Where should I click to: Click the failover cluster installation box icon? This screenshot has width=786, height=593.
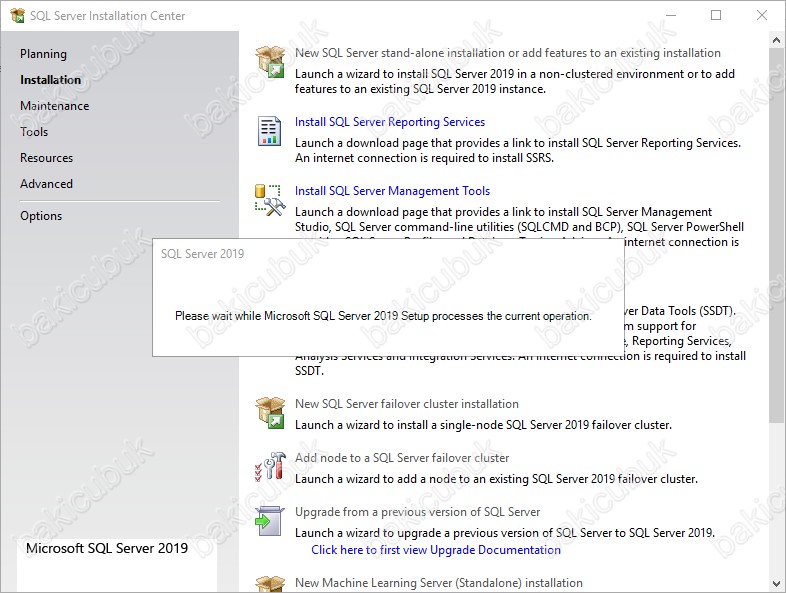coord(270,413)
